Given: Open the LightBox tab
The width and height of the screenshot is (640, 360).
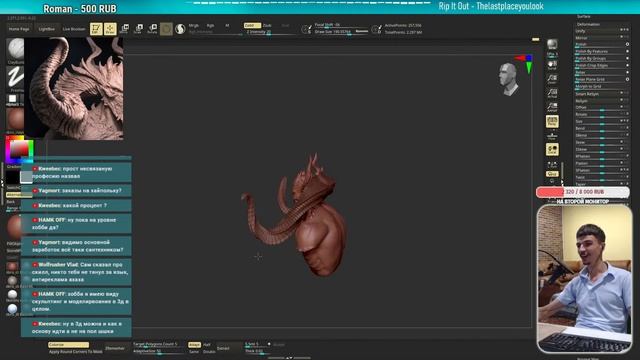Looking at the screenshot, I should pyautogui.click(x=47, y=29).
